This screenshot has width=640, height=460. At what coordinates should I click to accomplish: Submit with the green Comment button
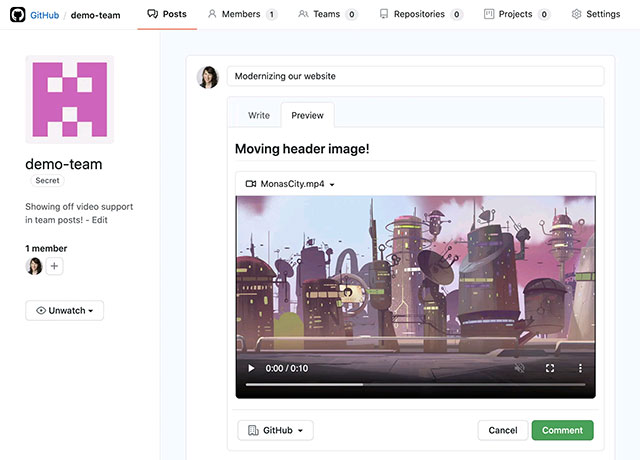click(x=562, y=430)
